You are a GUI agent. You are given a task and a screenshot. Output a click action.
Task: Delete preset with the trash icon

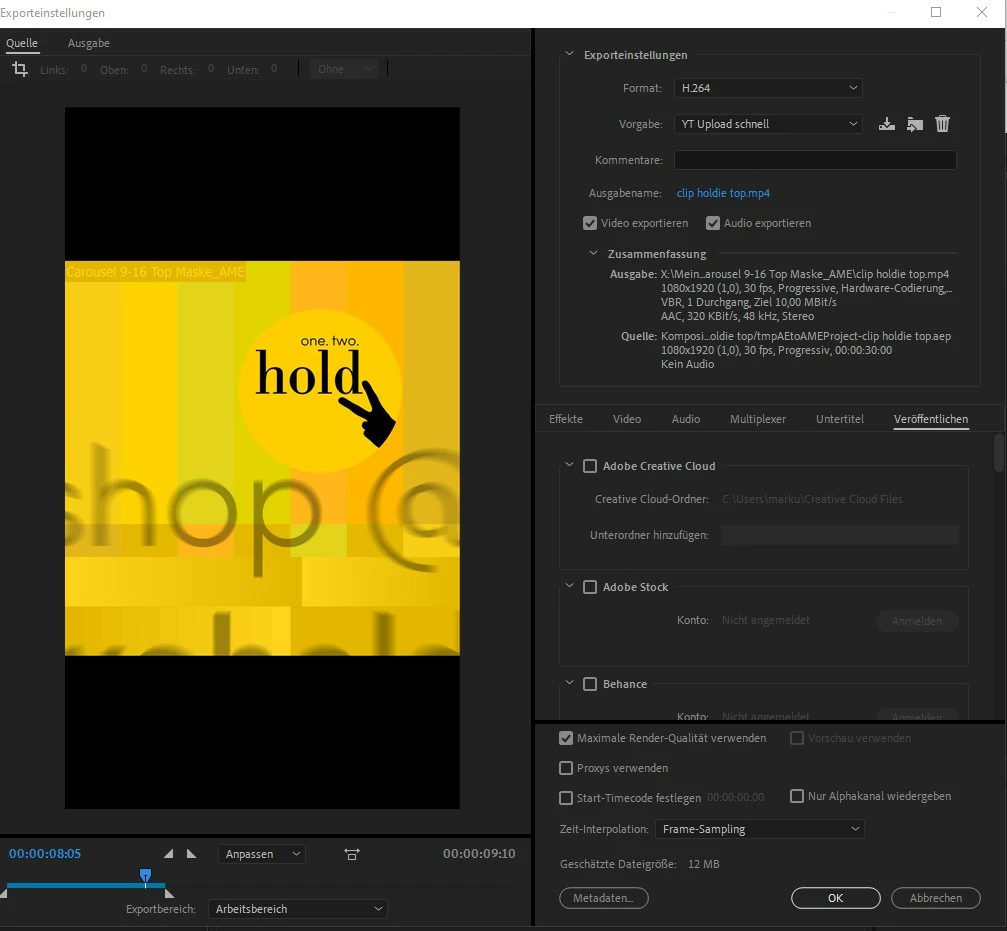[942, 124]
